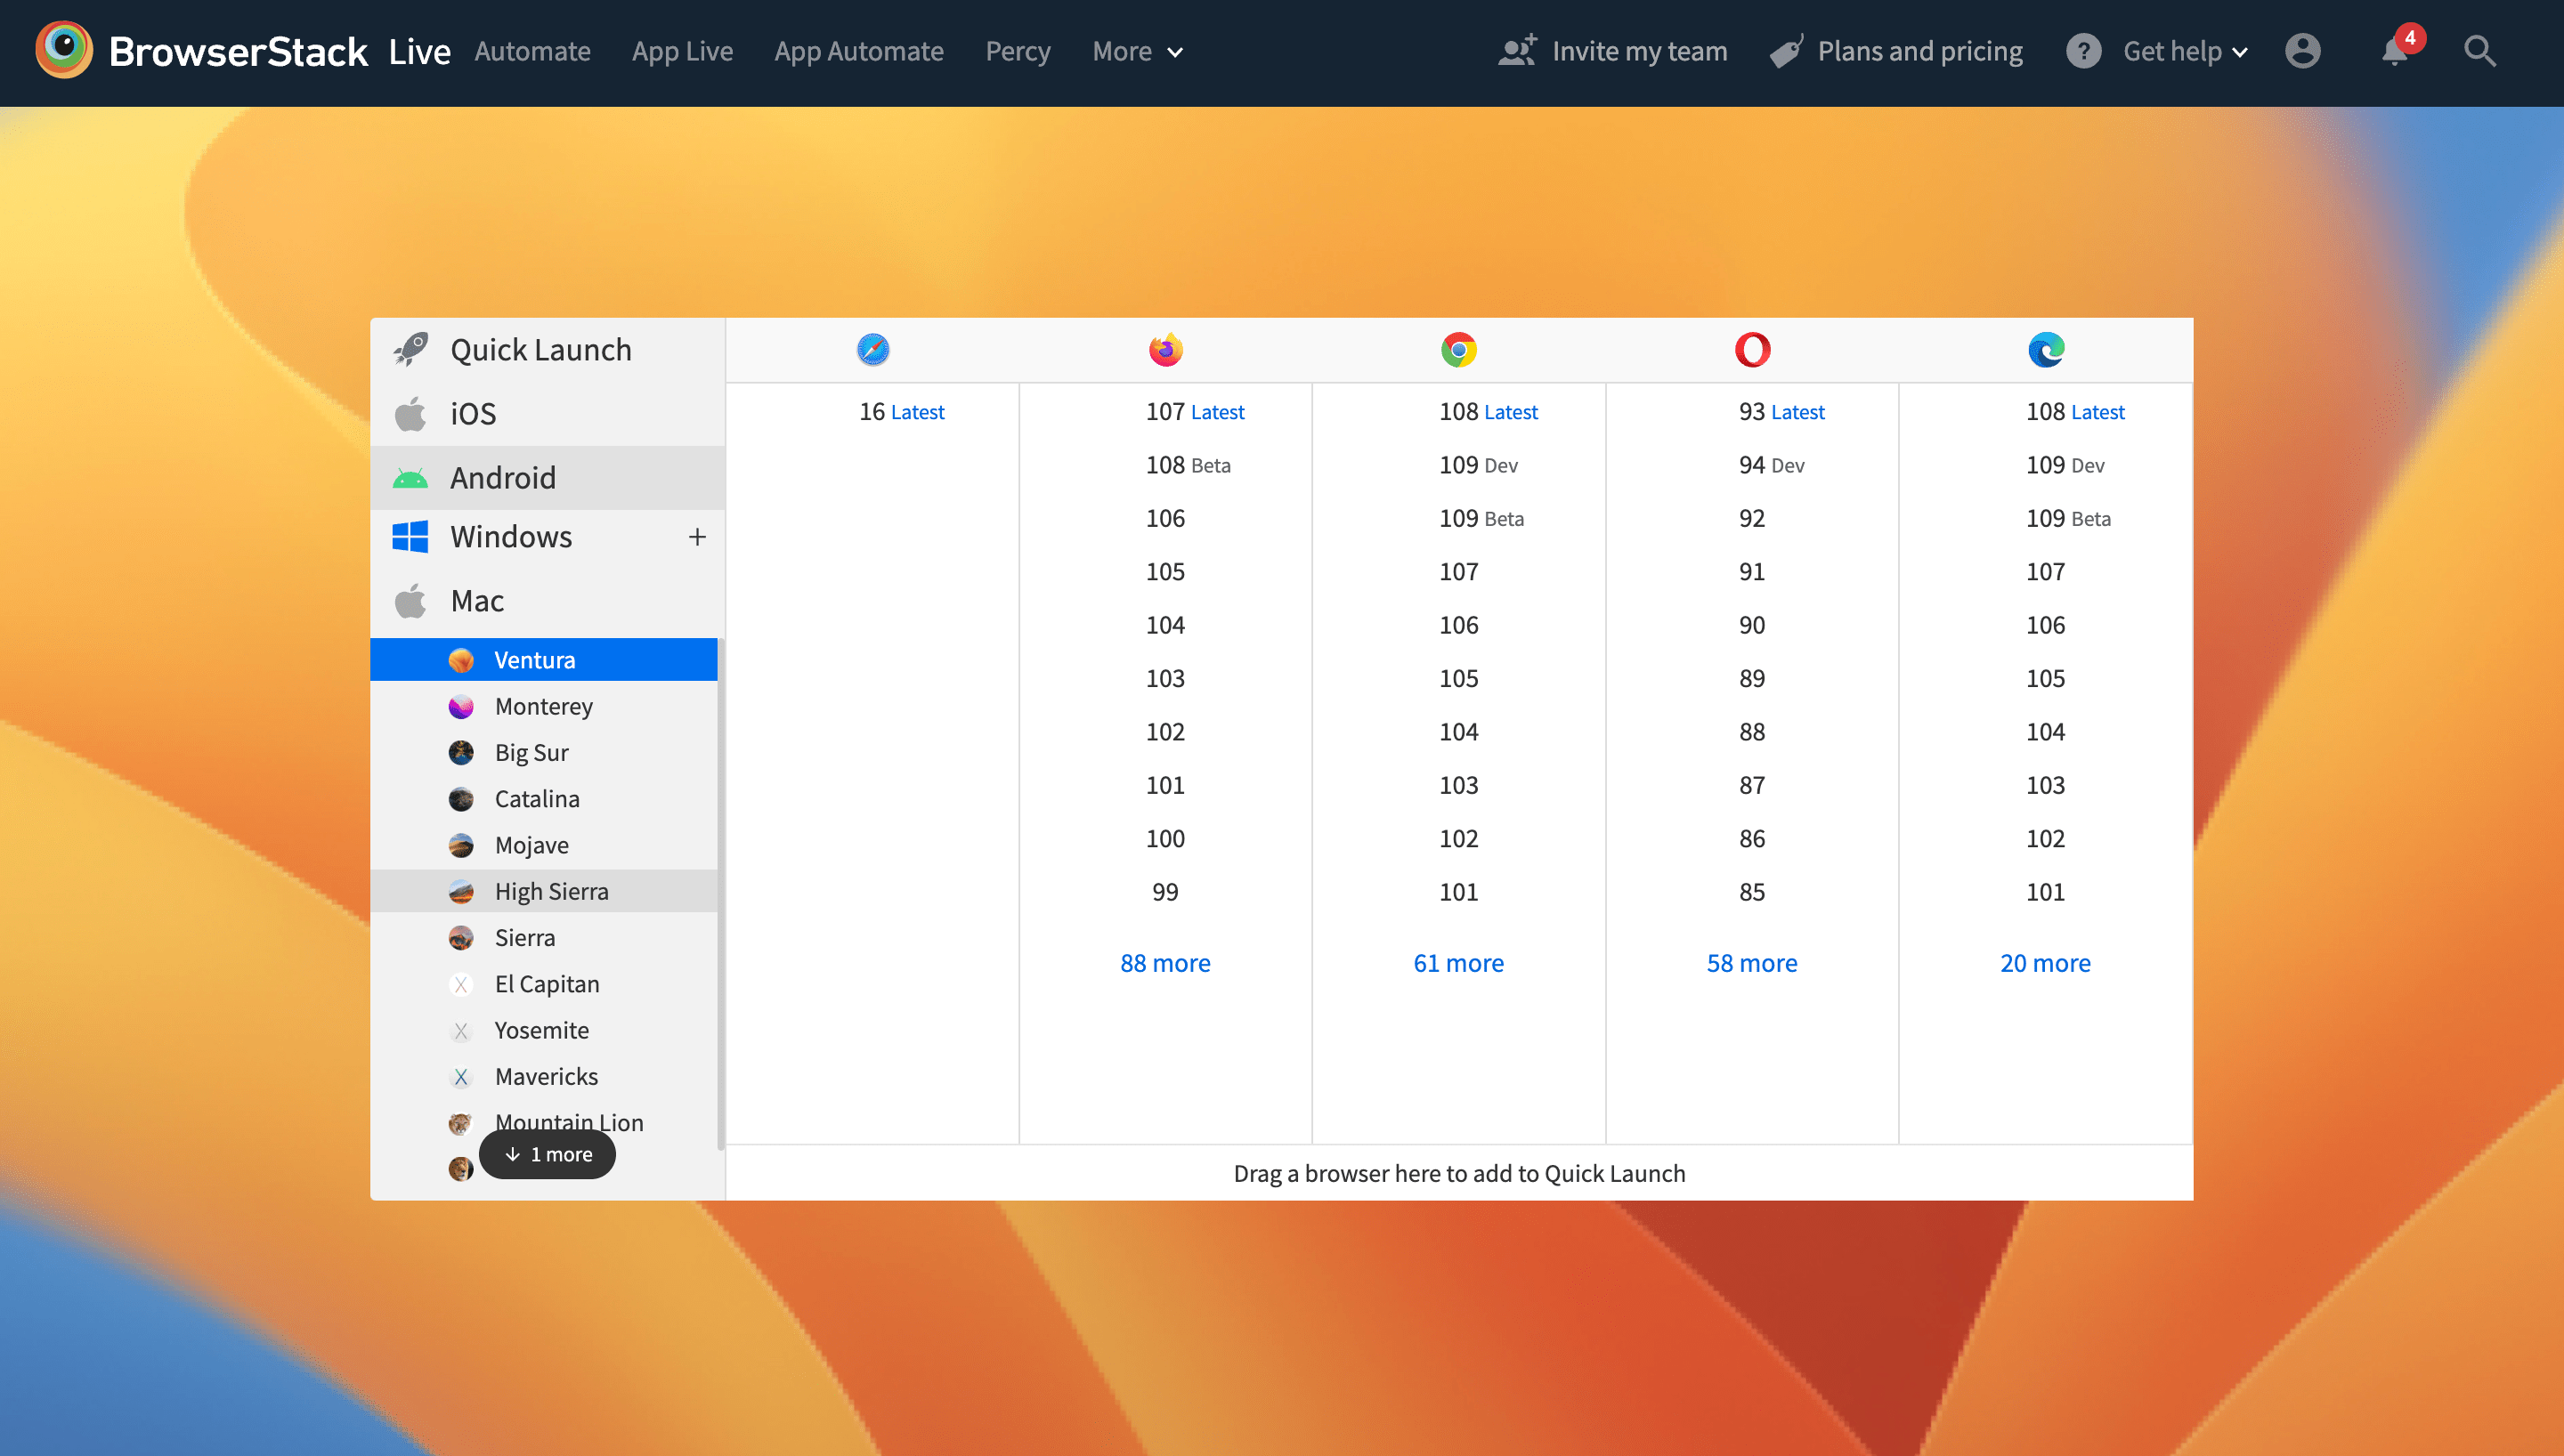Show 88 more Firefox versions

coord(1165,963)
